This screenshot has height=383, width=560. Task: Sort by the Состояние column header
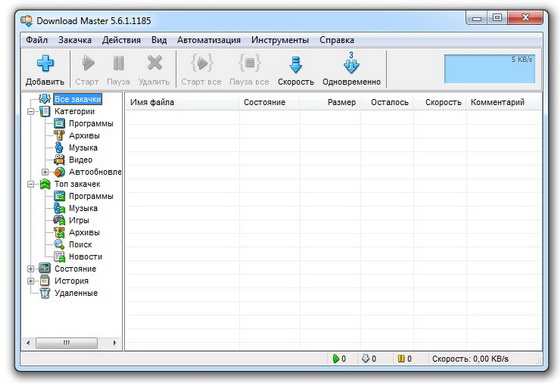pos(269,102)
